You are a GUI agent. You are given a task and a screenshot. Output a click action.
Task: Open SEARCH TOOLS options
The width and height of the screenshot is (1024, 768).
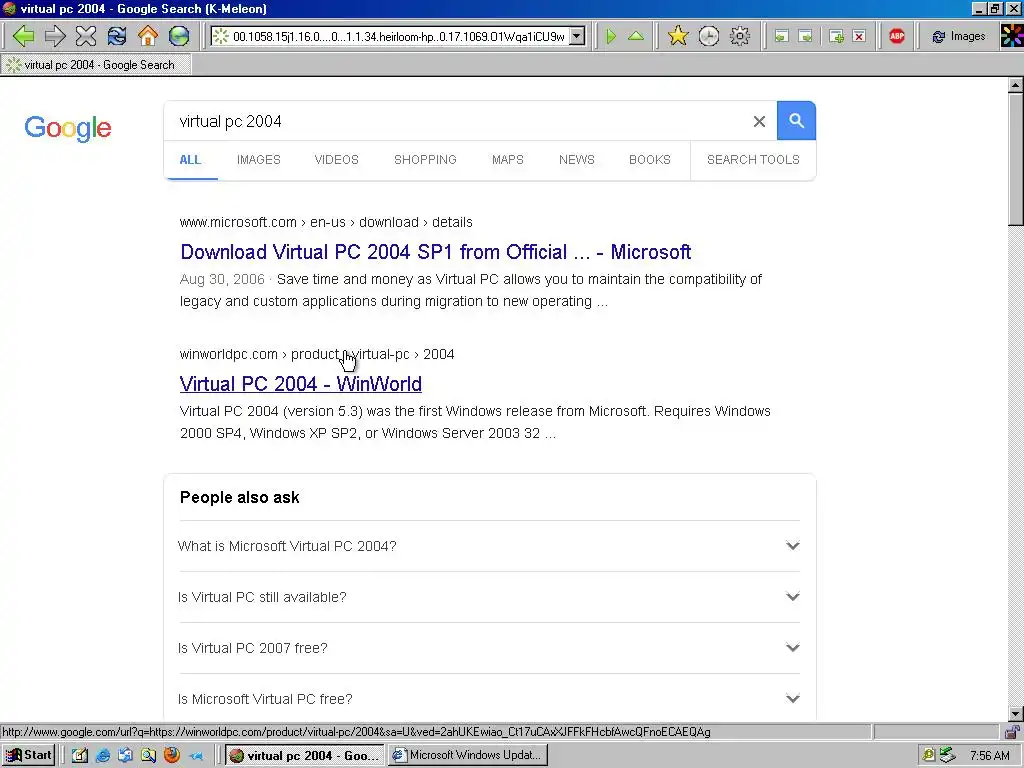[x=753, y=160]
